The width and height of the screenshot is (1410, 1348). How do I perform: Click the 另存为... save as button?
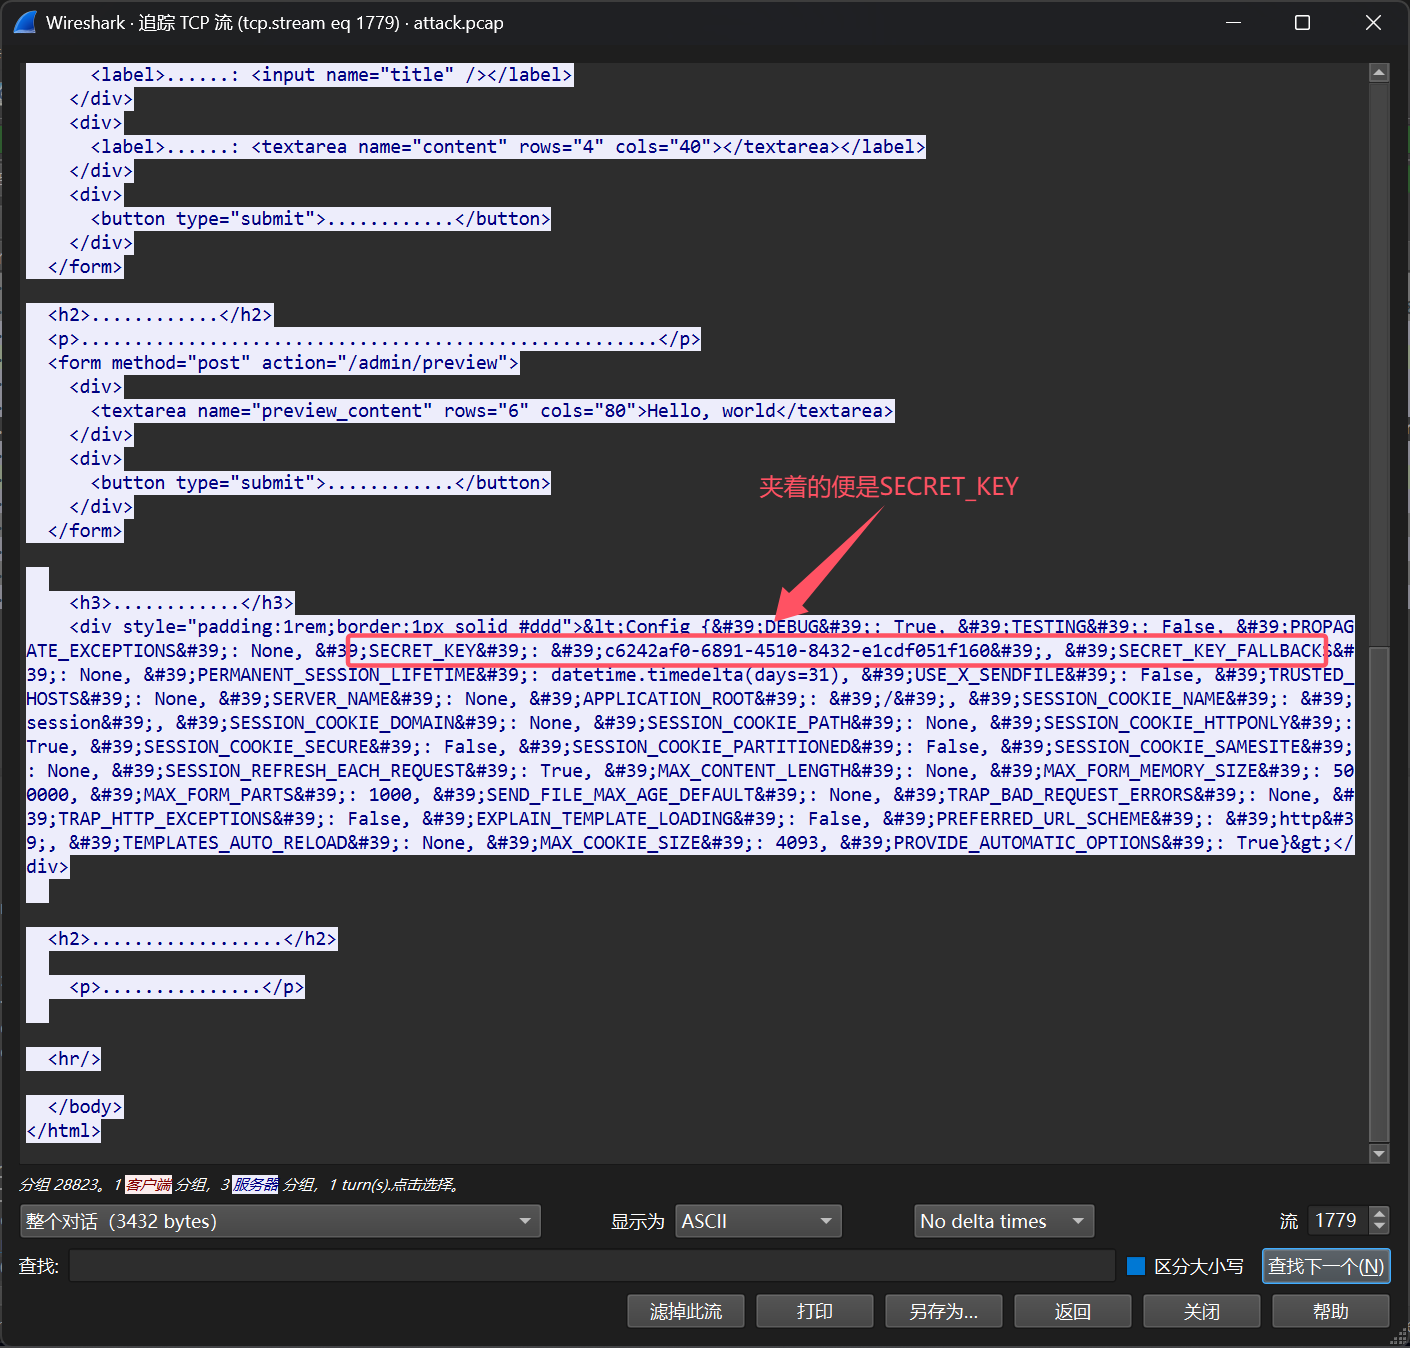coord(943,1311)
